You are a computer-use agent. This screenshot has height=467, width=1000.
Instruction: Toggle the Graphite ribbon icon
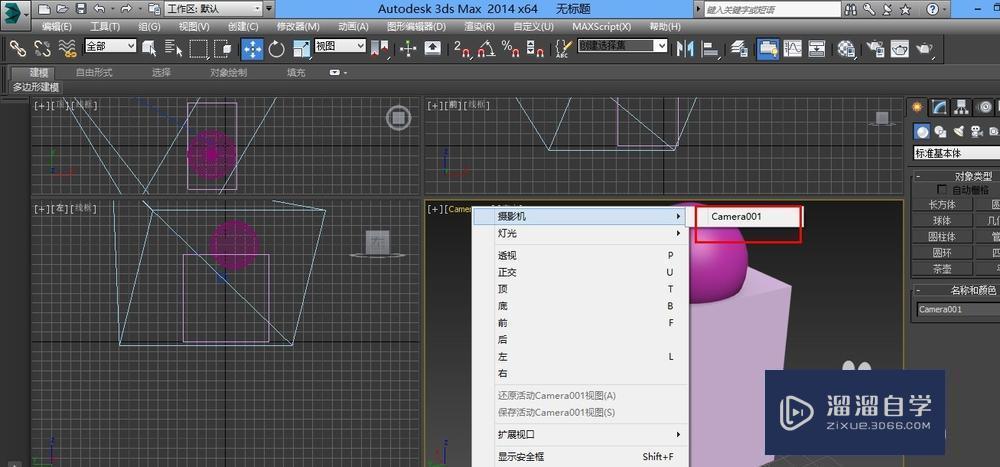[x=768, y=48]
